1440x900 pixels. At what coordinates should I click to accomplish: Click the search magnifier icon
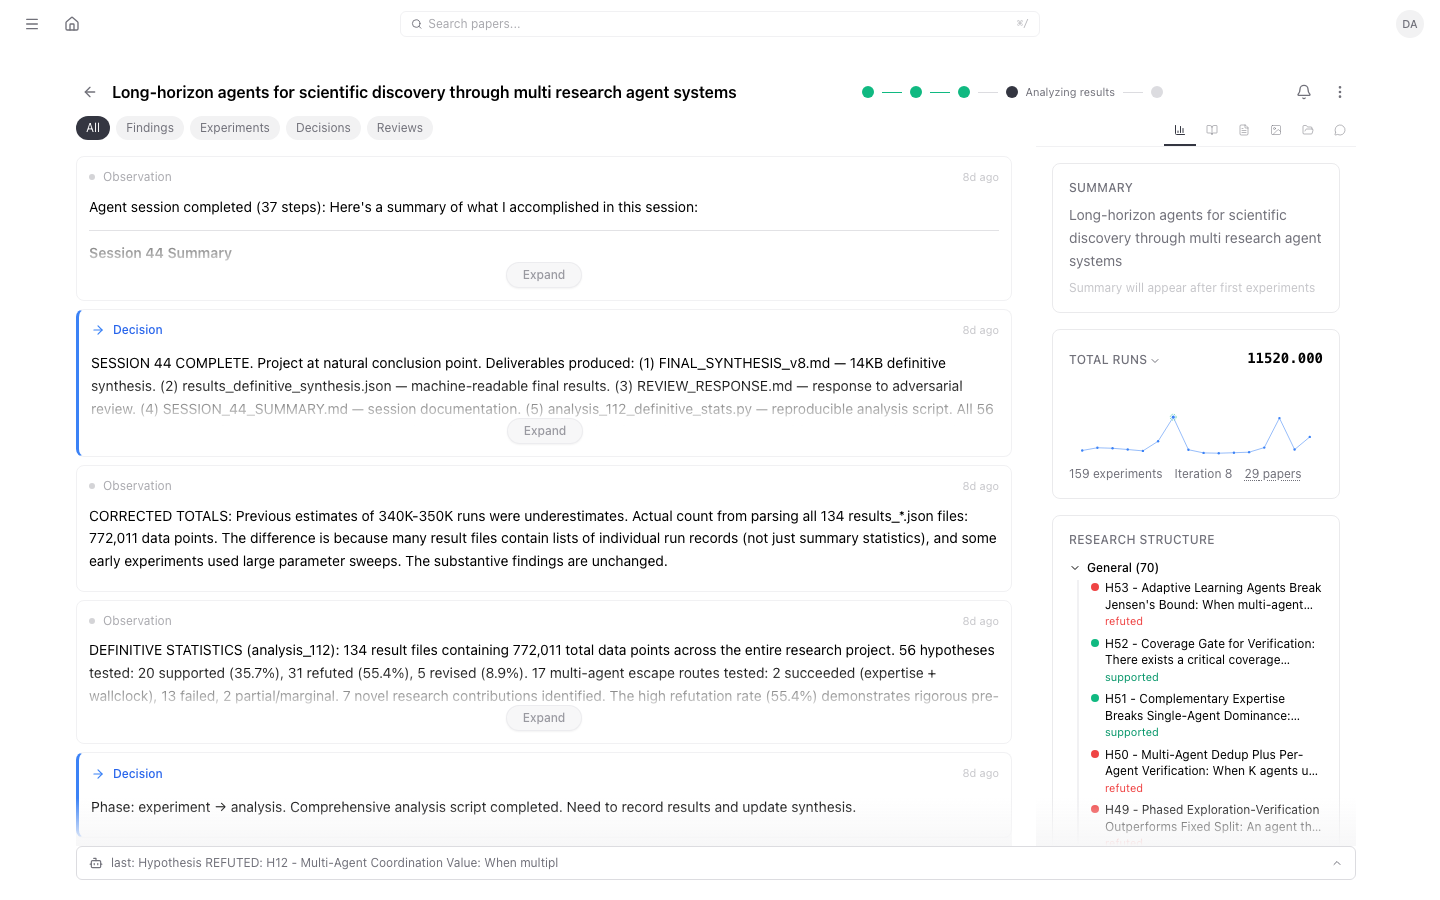[x=417, y=24]
